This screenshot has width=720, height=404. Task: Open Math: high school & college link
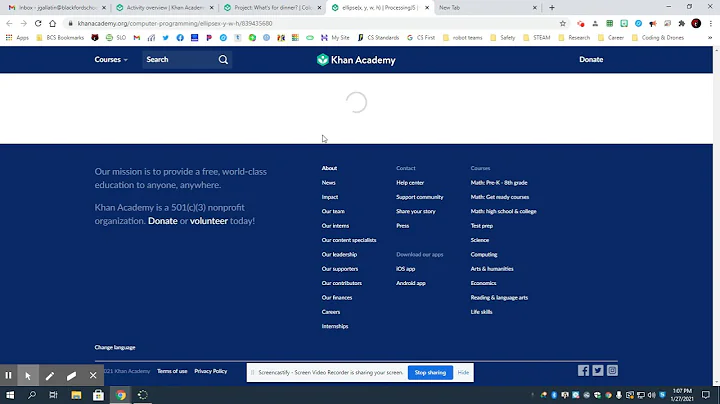click(503, 212)
